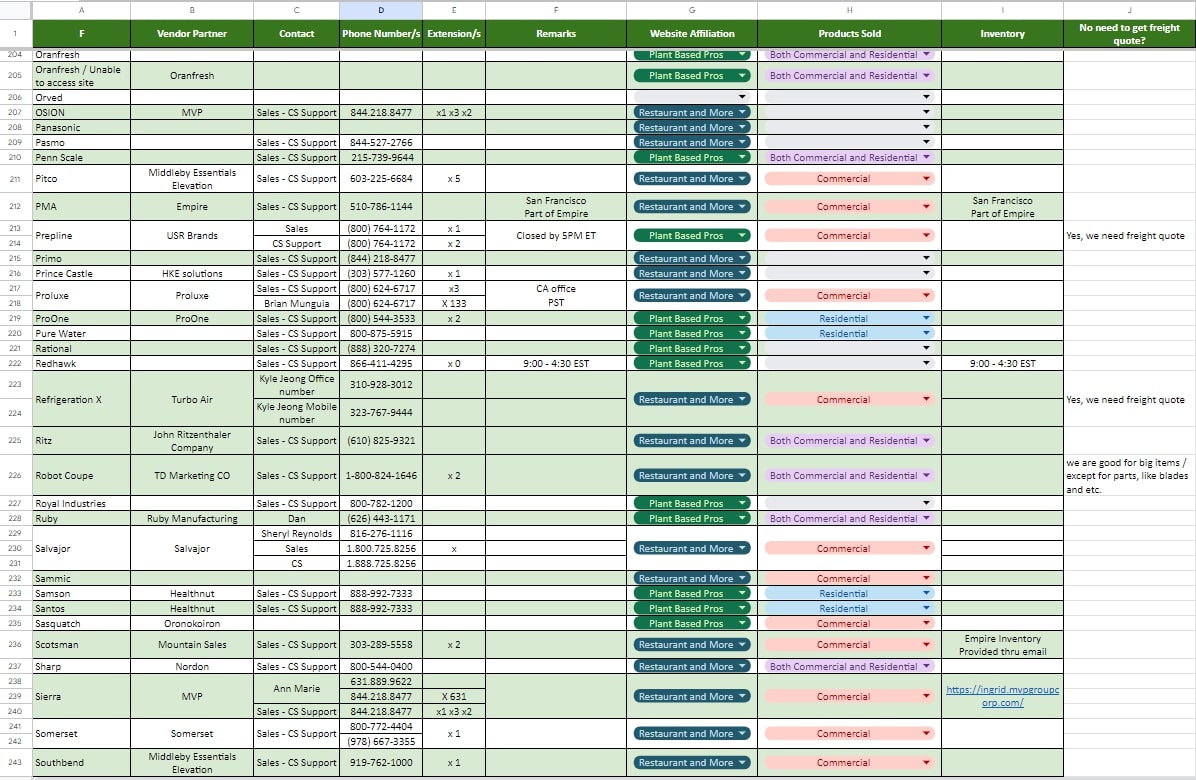The width and height of the screenshot is (1196, 780).
Task: Select Redhawk's 9:00 - 4:30 EST remarks cell
Action: (555, 364)
